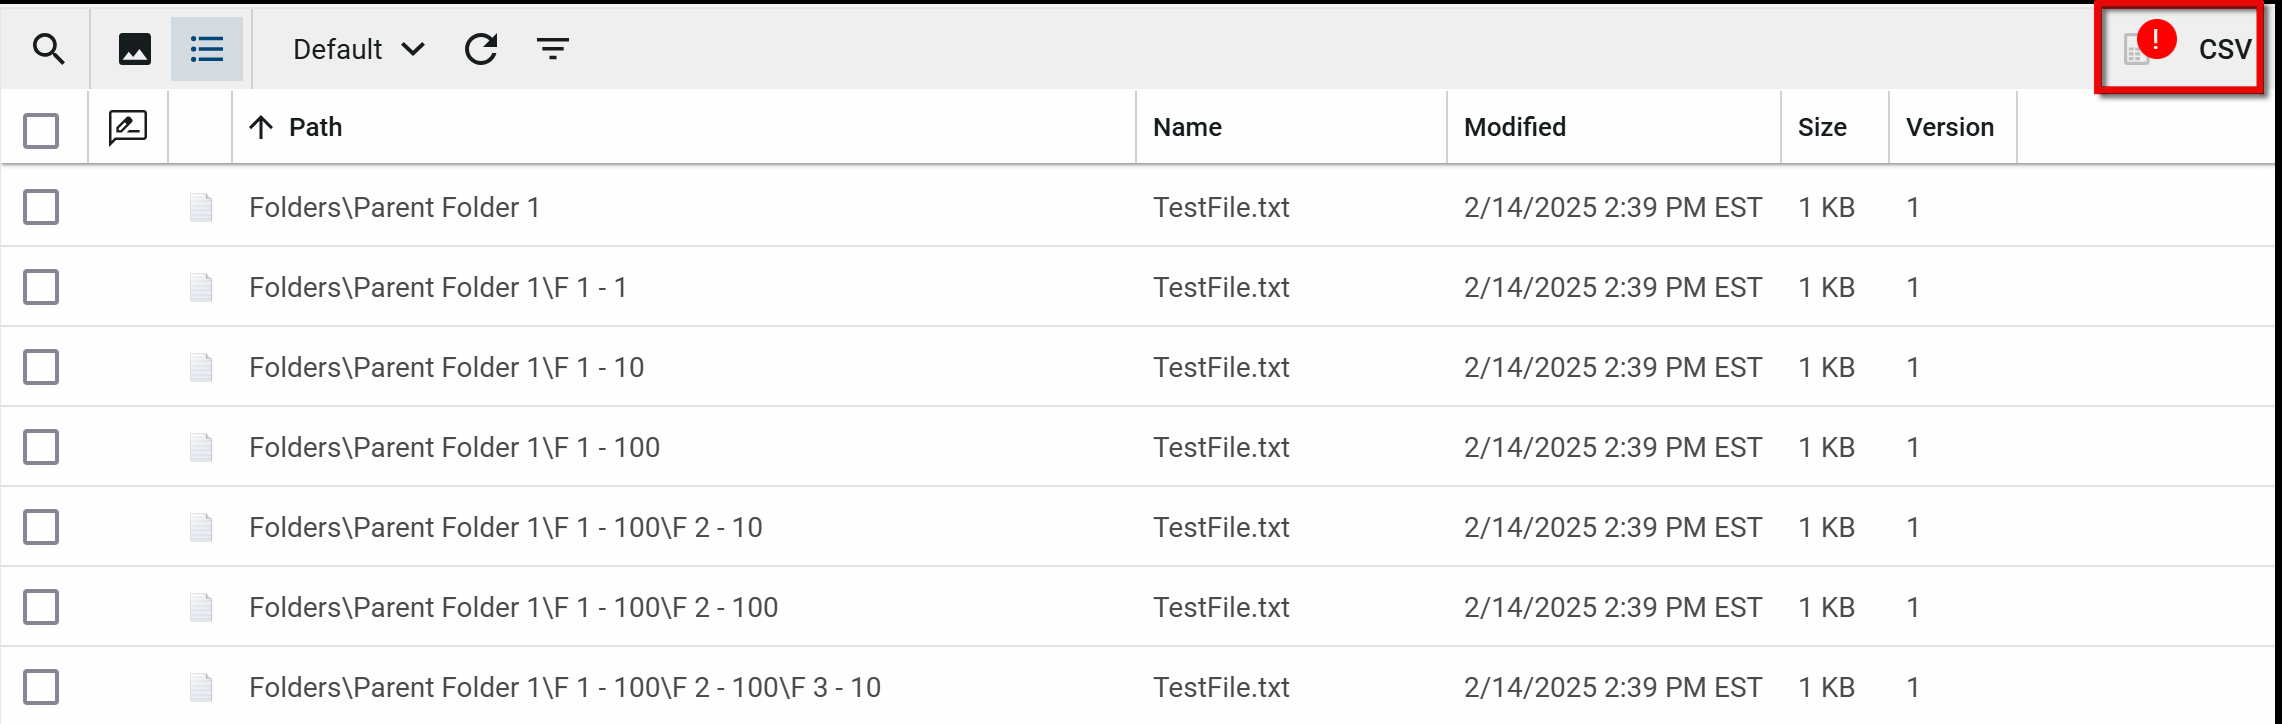Toggle the select-all checkbox in header
The height and width of the screenshot is (724, 2282).
click(x=41, y=130)
